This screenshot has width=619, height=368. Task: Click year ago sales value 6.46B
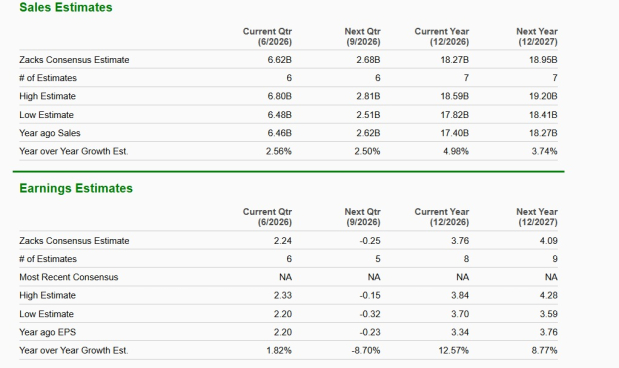279,133
